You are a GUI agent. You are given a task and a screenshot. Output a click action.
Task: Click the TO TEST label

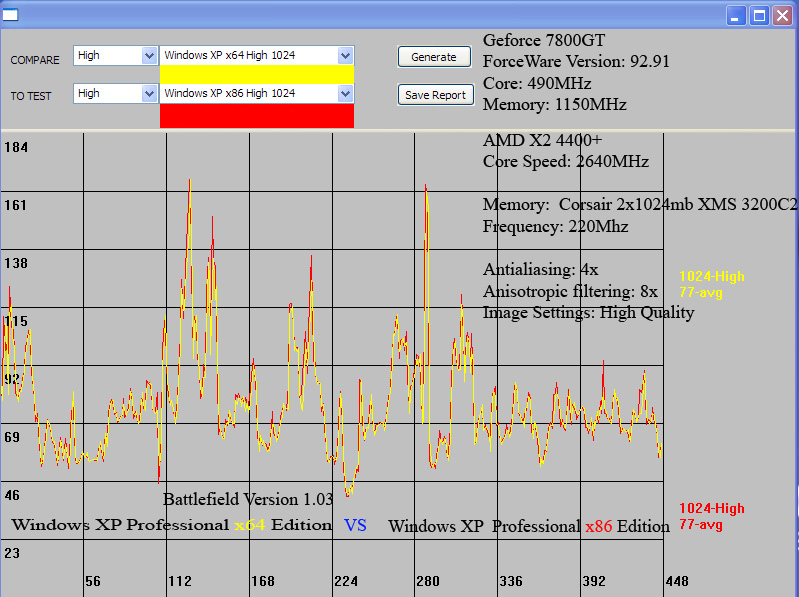click(x=31, y=96)
